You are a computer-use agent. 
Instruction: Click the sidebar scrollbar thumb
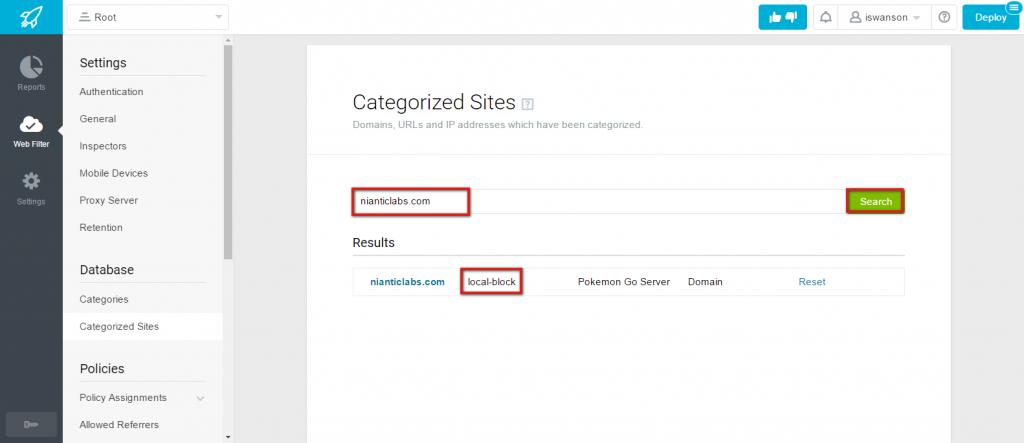point(228,153)
